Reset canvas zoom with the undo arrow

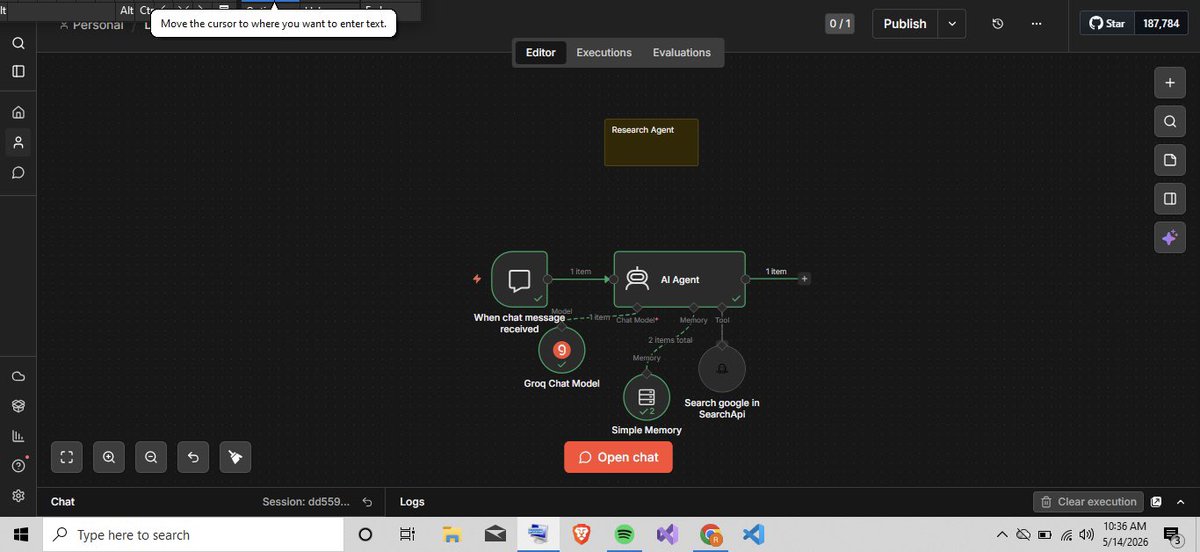click(193, 457)
